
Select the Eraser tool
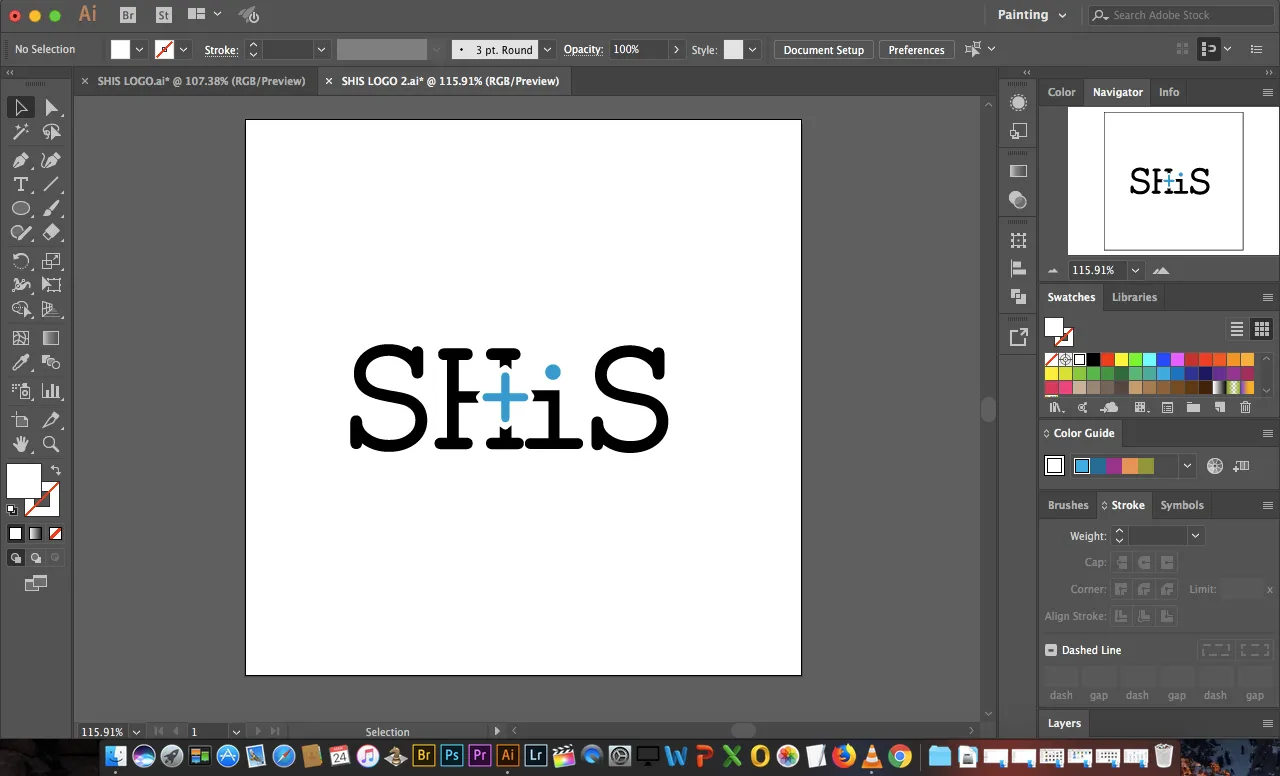pos(52,233)
